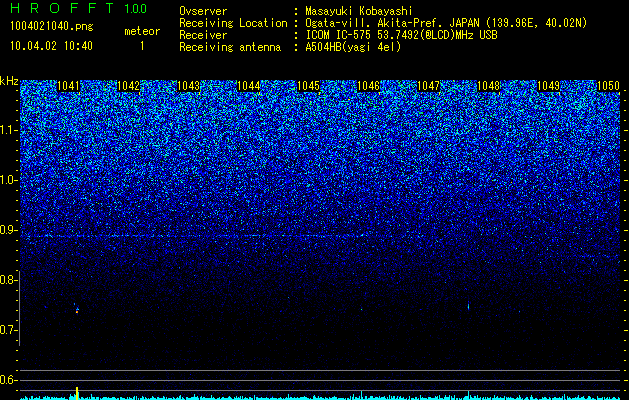Click the 1.1 frequency axis label
Screen dimensions: 629x400
tap(8, 130)
